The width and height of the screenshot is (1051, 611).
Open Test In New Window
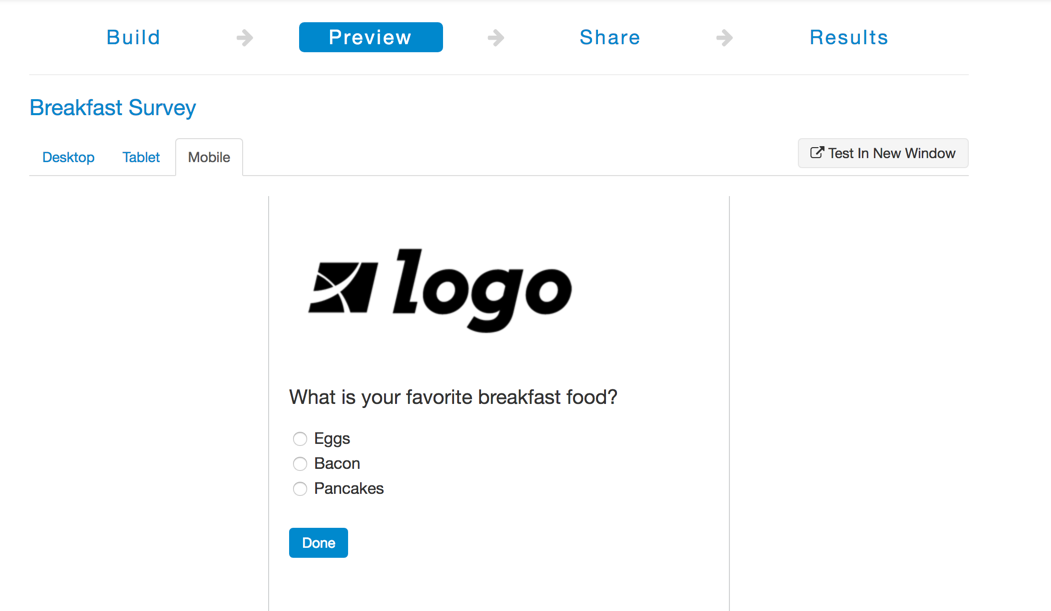883,153
